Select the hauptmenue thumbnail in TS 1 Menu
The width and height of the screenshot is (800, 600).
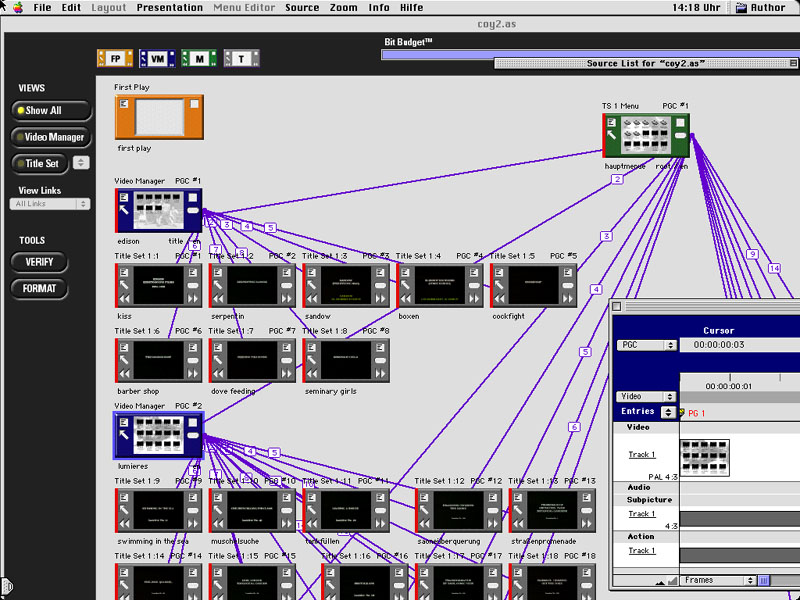coord(646,135)
